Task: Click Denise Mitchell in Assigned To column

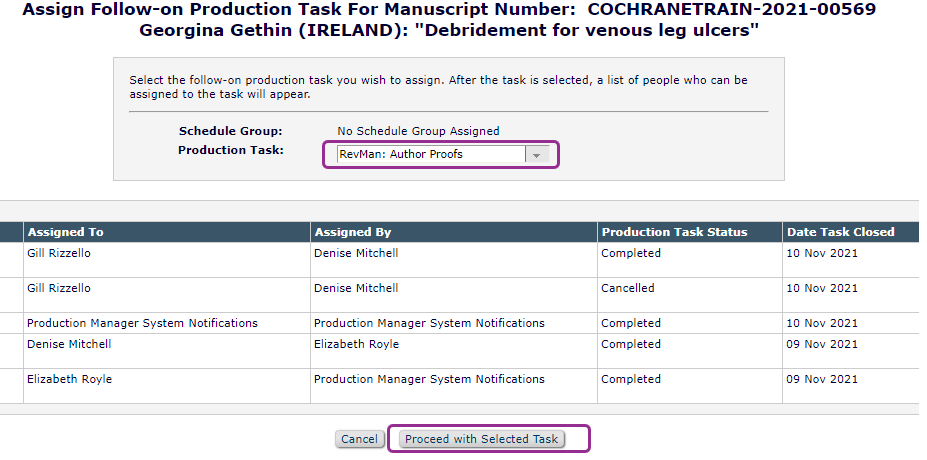Action: [x=69, y=344]
